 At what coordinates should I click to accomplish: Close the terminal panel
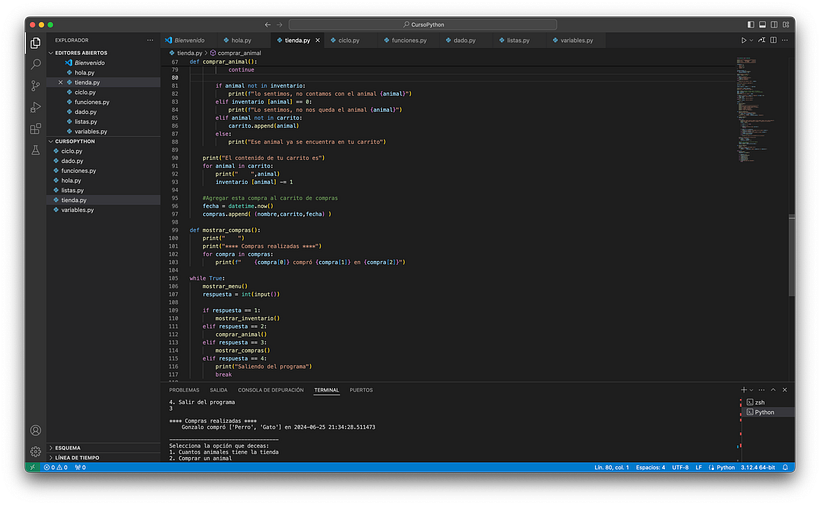click(x=784, y=390)
